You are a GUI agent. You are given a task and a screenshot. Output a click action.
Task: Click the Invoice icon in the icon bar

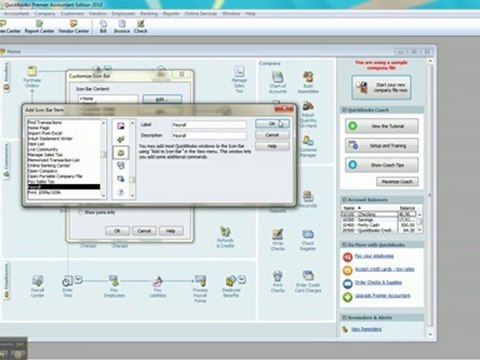(x=122, y=27)
